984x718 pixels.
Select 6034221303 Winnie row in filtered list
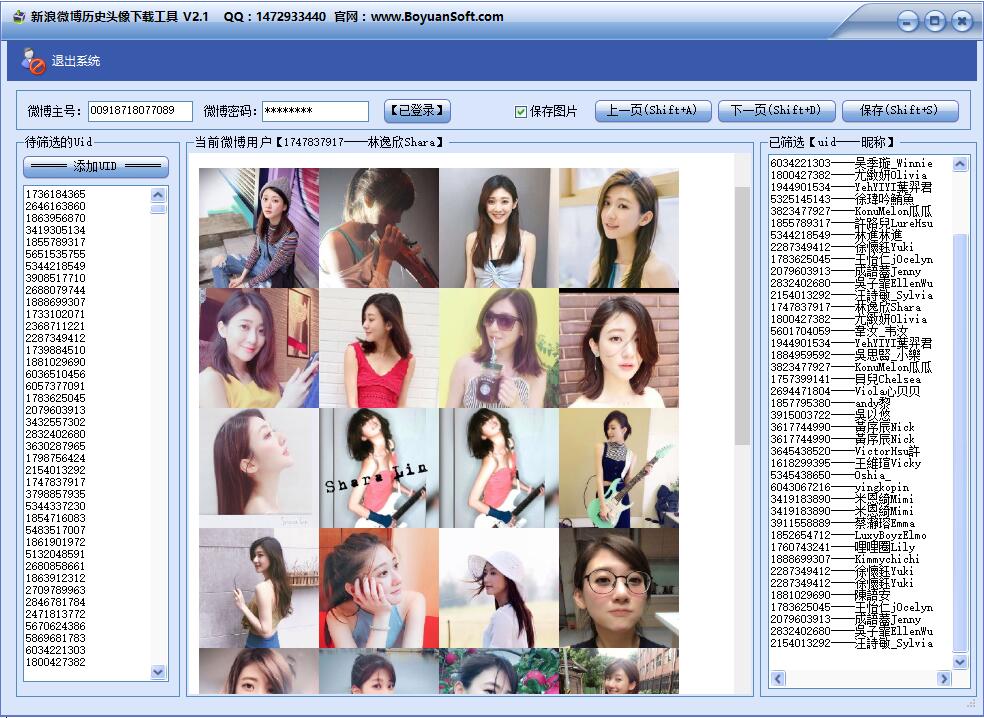click(x=852, y=163)
